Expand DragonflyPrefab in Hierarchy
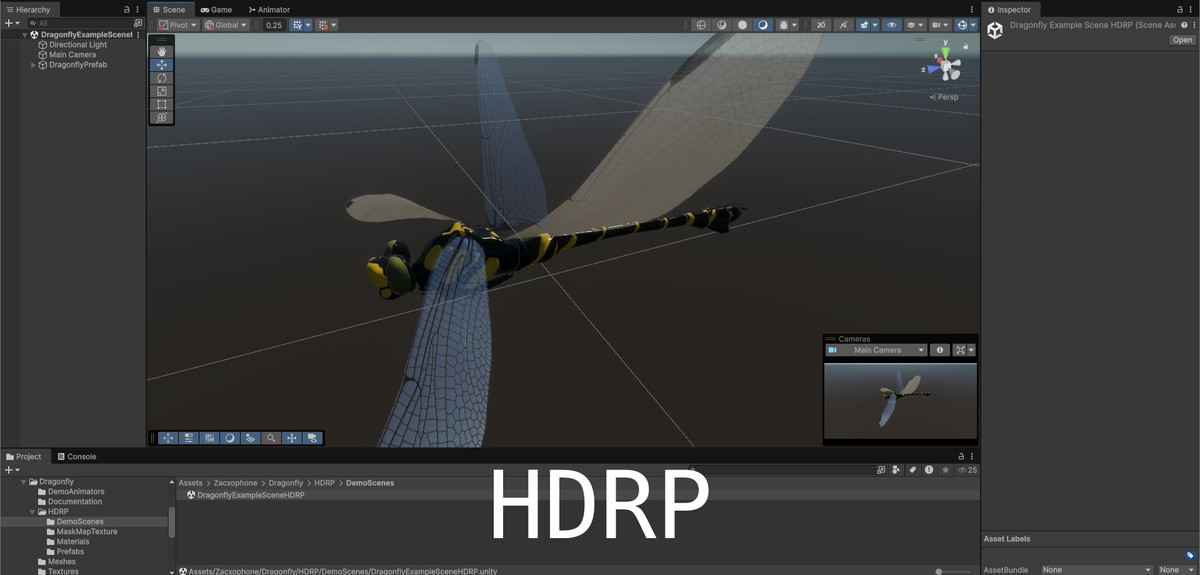Image resolution: width=1200 pixels, height=575 pixels. coord(33,65)
